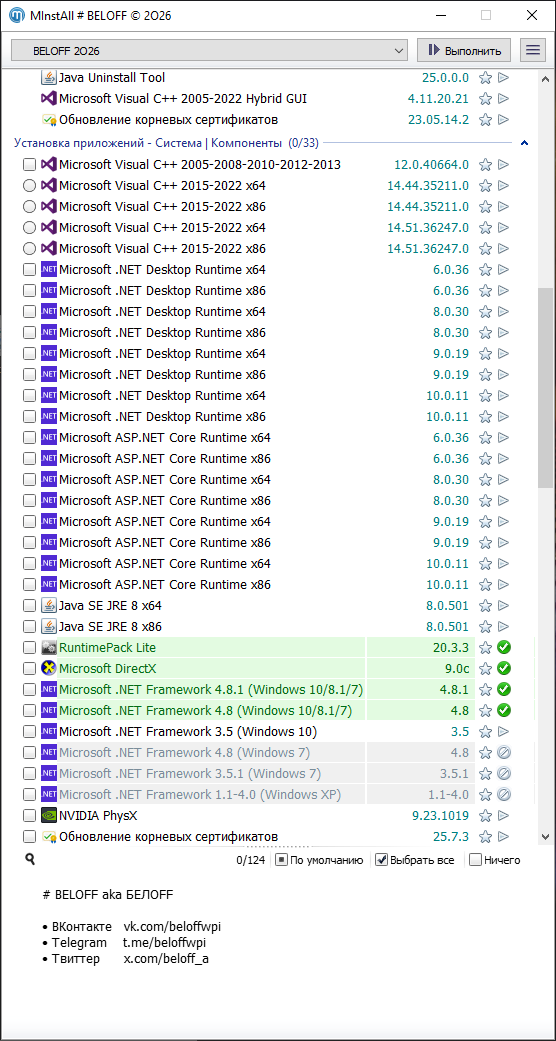Star Microsoft Visual C++ 2005-2022 Hybrid GUI
This screenshot has height=1041, width=556.
[x=486, y=99]
